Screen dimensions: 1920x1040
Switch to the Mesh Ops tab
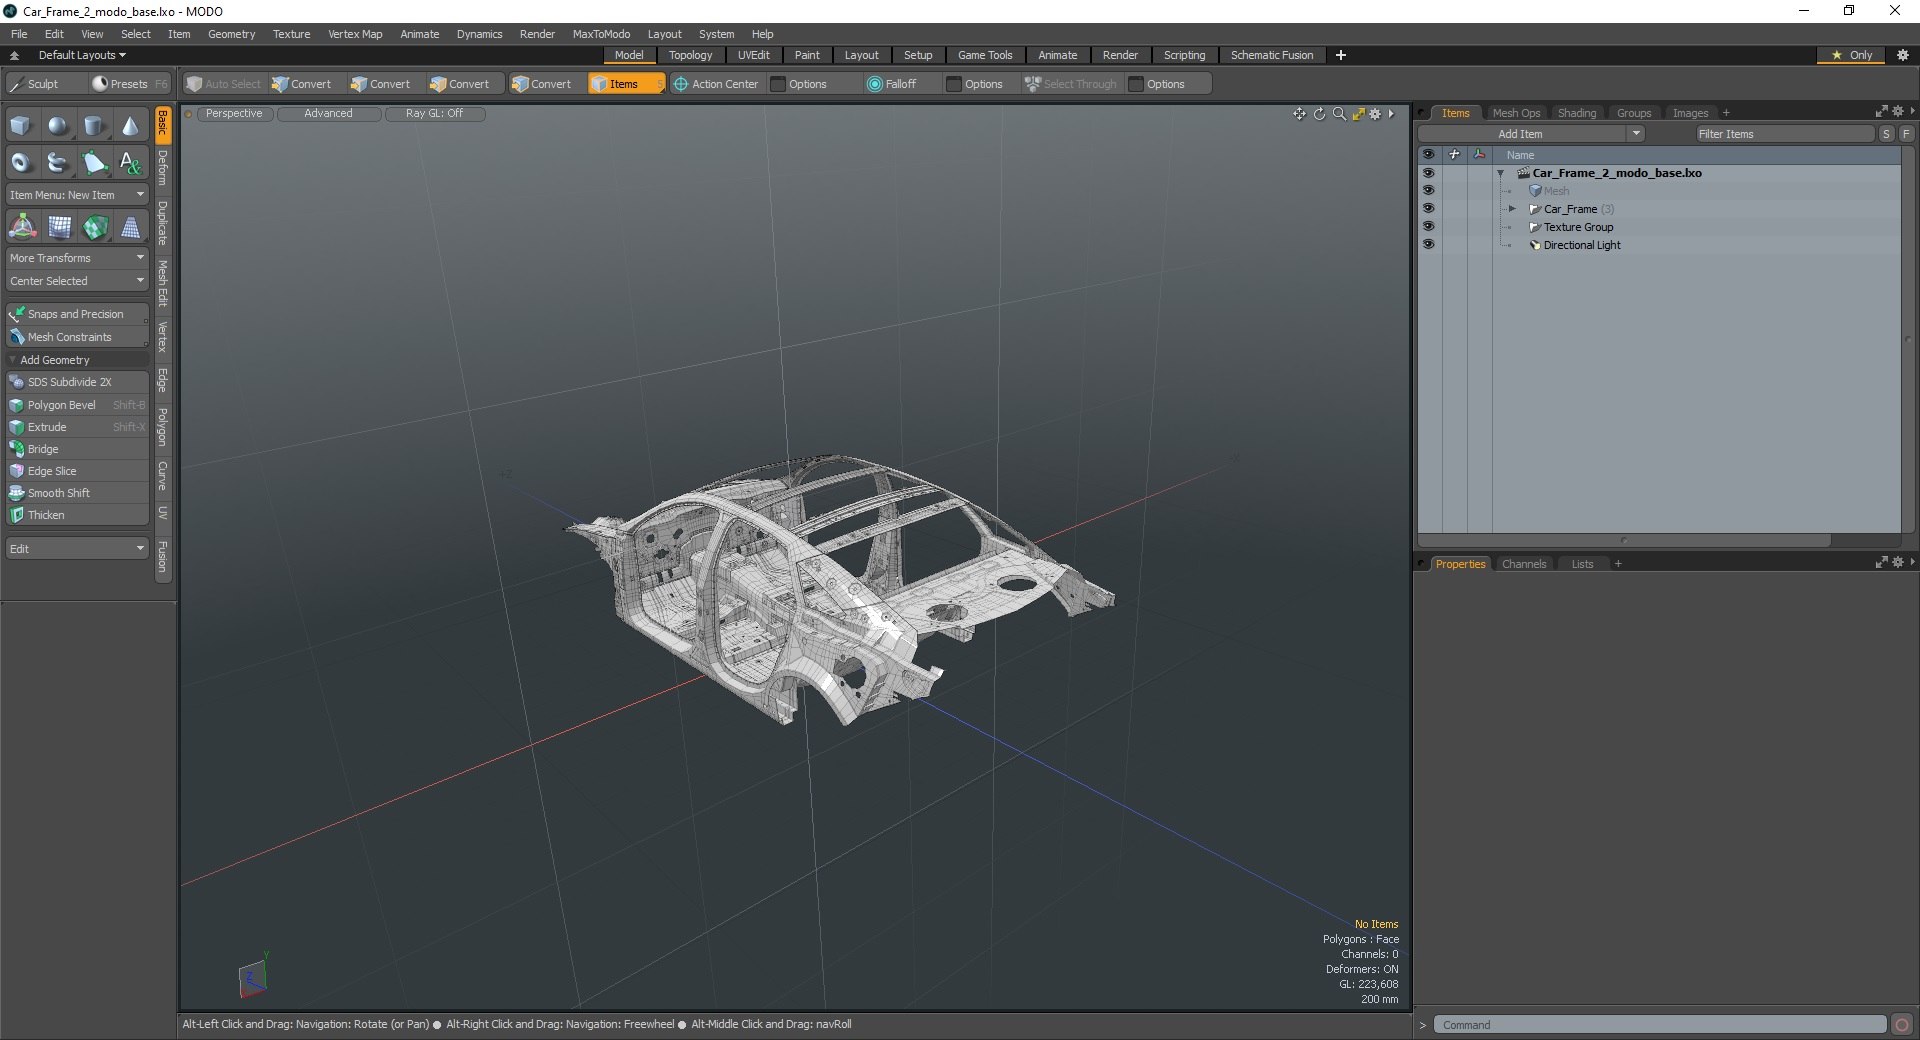coord(1516,113)
